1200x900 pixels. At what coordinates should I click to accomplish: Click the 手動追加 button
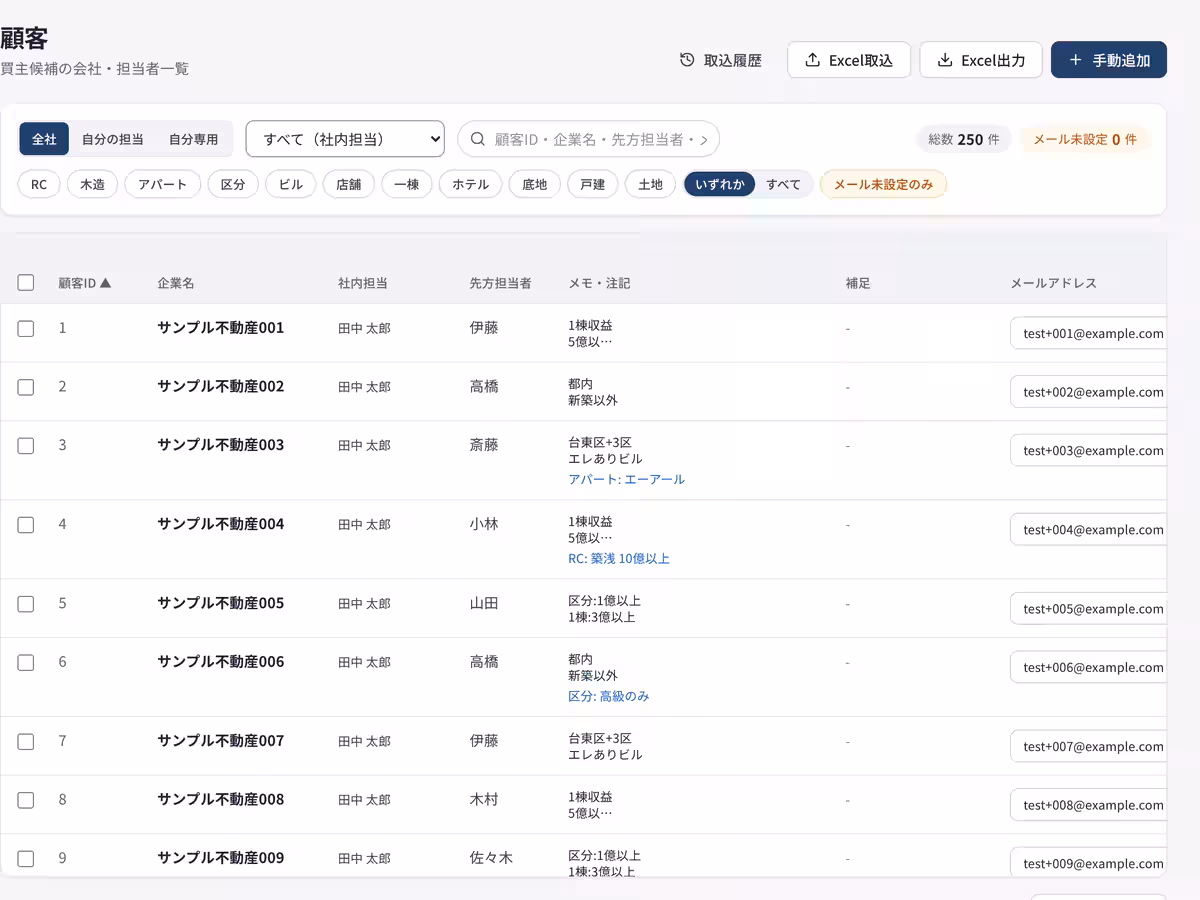(x=1109, y=60)
